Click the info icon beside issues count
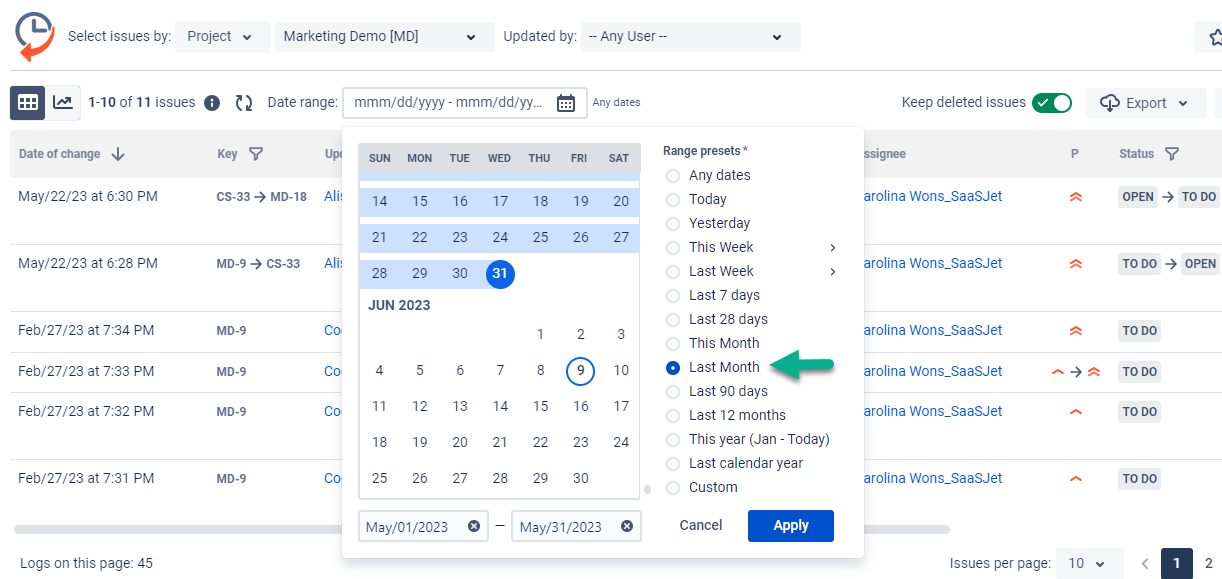Screen dimensions: 1222x579 tap(212, 103)
